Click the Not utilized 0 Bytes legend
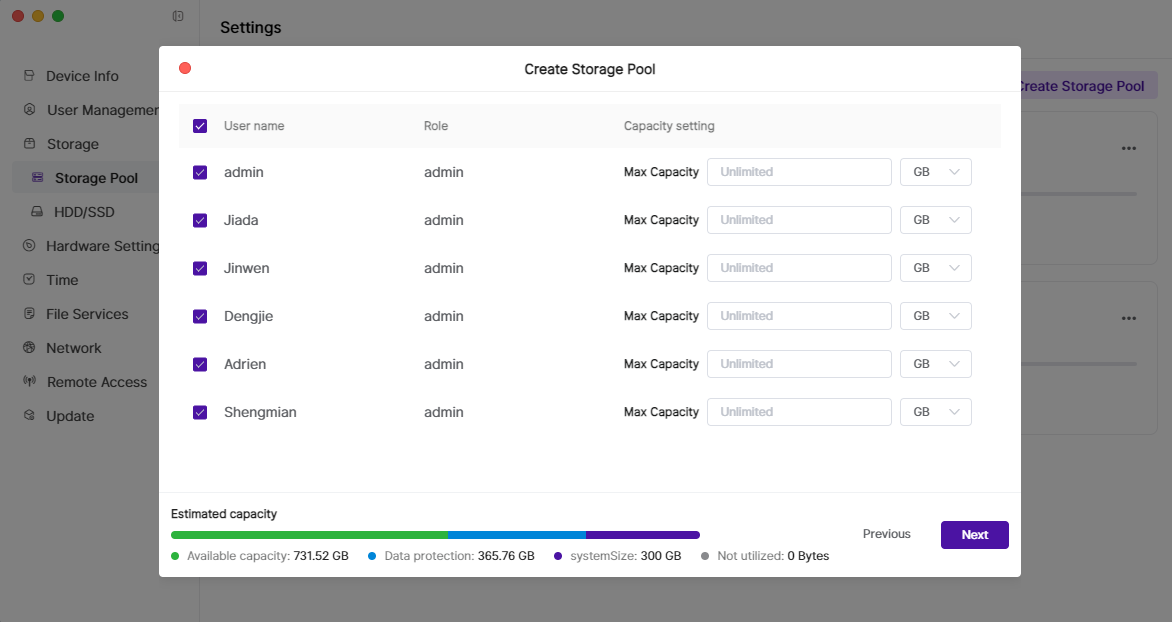The height and width of the screenshot is (622, 1172). pos(765,555)
